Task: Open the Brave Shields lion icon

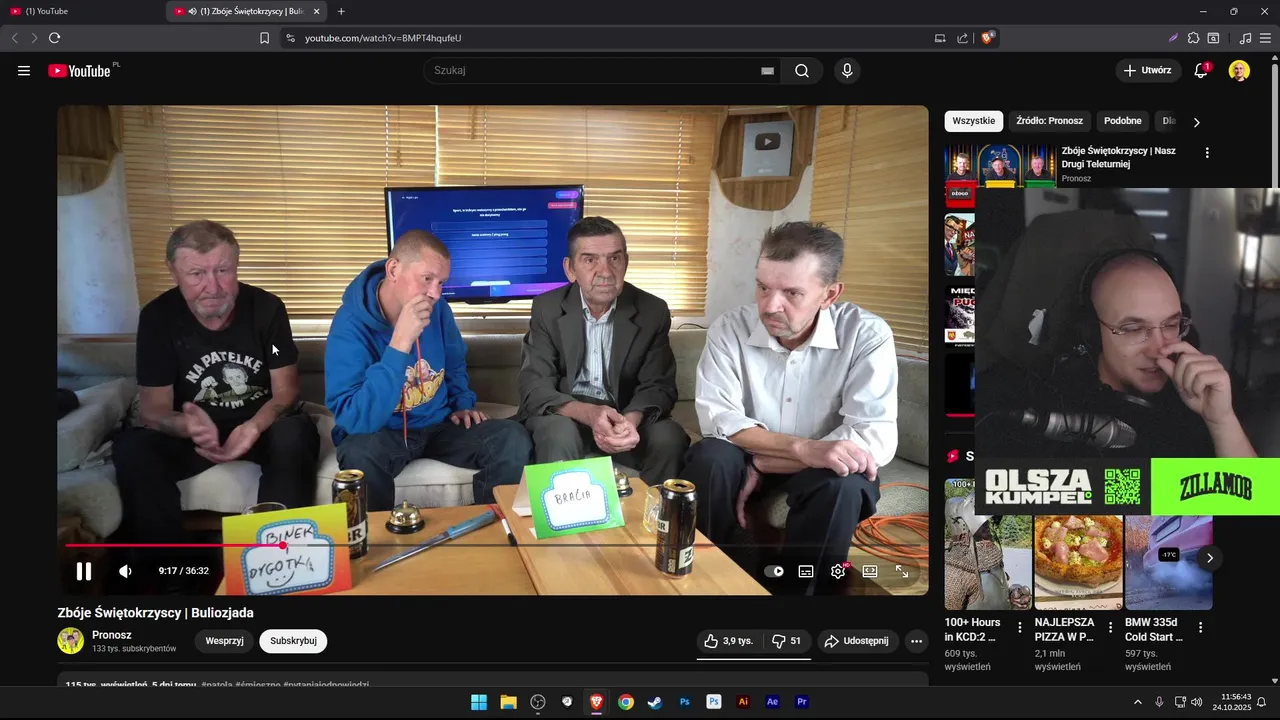Action: (987, 38)
